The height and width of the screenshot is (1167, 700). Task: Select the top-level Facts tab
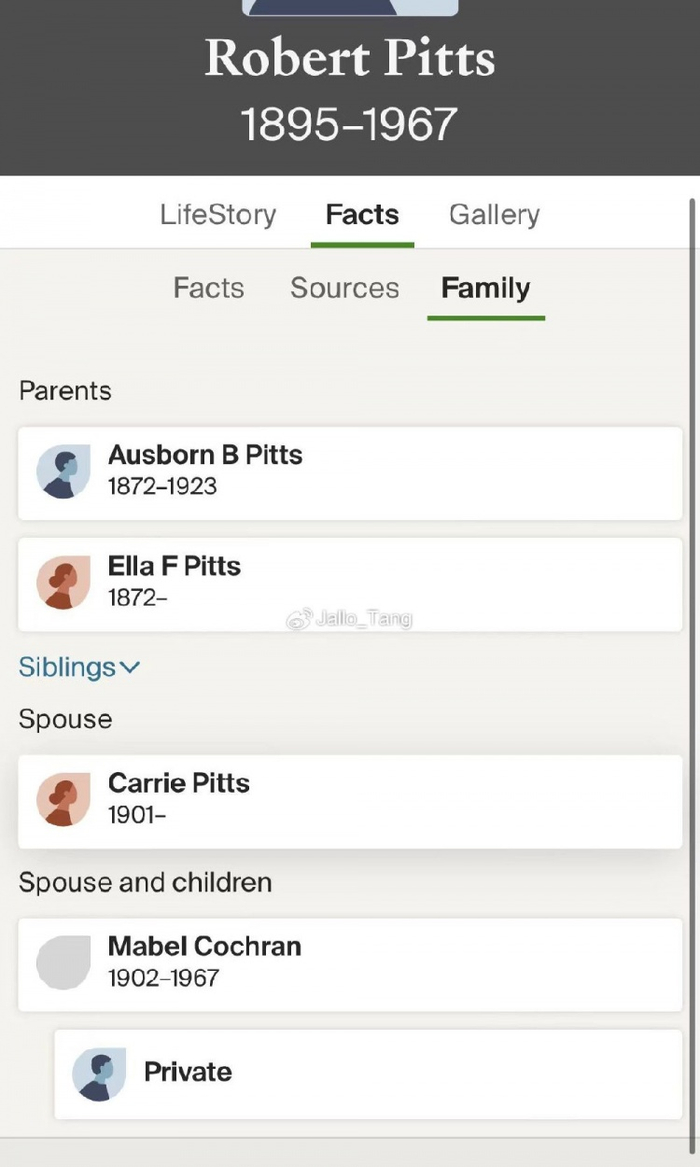[362, 215]
